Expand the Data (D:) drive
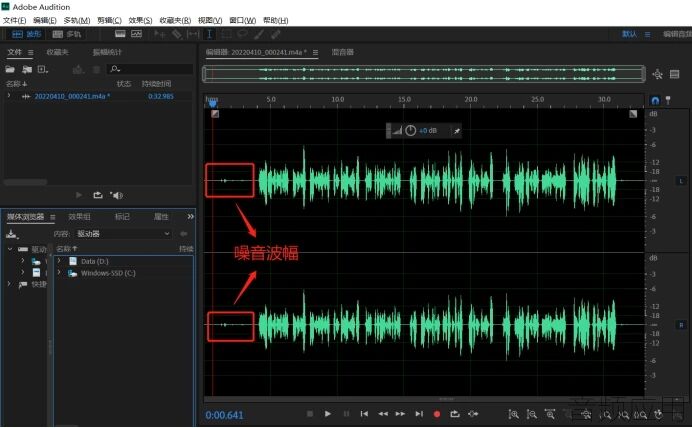 (59, 261)
